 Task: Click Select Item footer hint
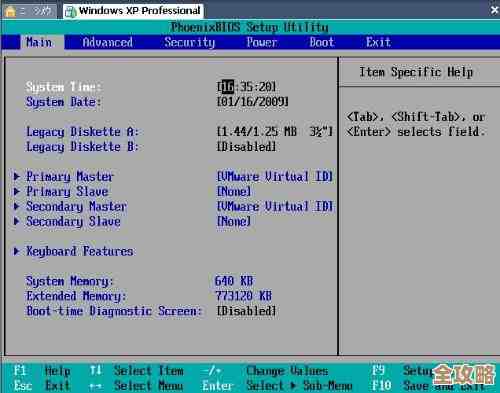coord(149,371)
